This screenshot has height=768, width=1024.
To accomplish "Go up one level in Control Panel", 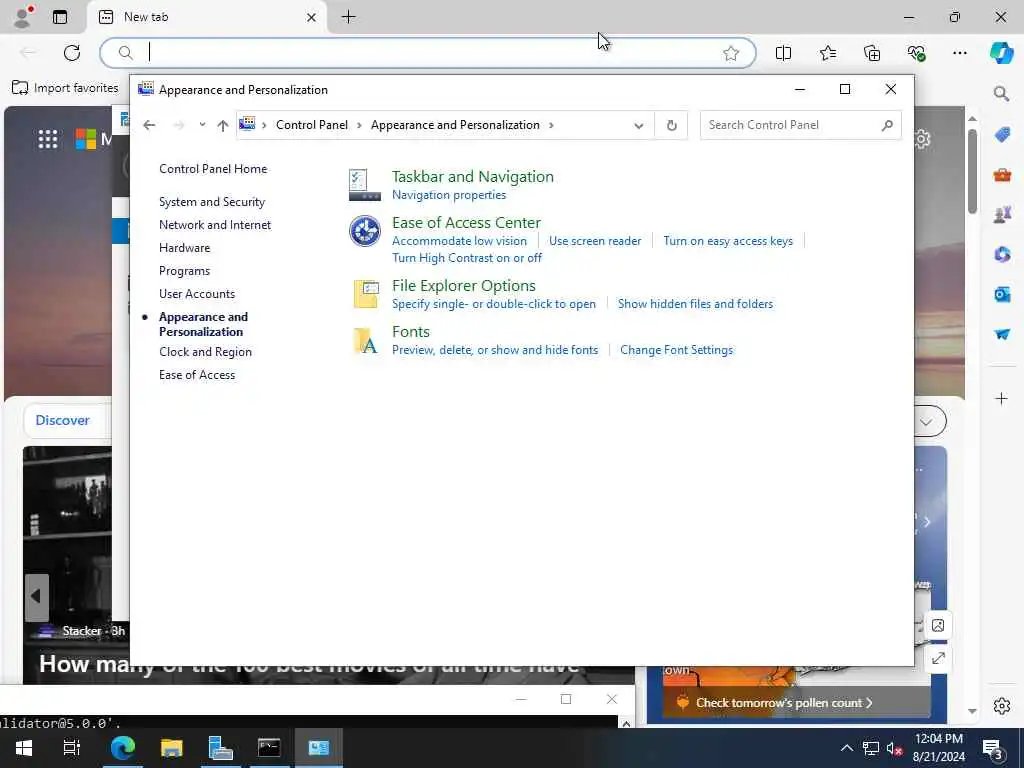I will point(223,125).
